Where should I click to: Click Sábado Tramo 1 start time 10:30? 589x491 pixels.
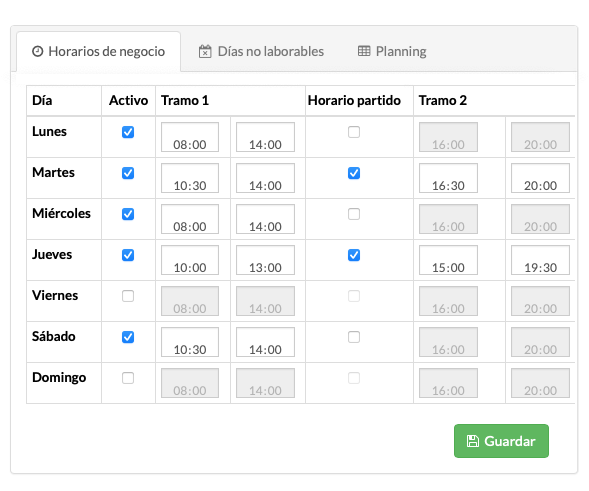click(x=190, y=342)
